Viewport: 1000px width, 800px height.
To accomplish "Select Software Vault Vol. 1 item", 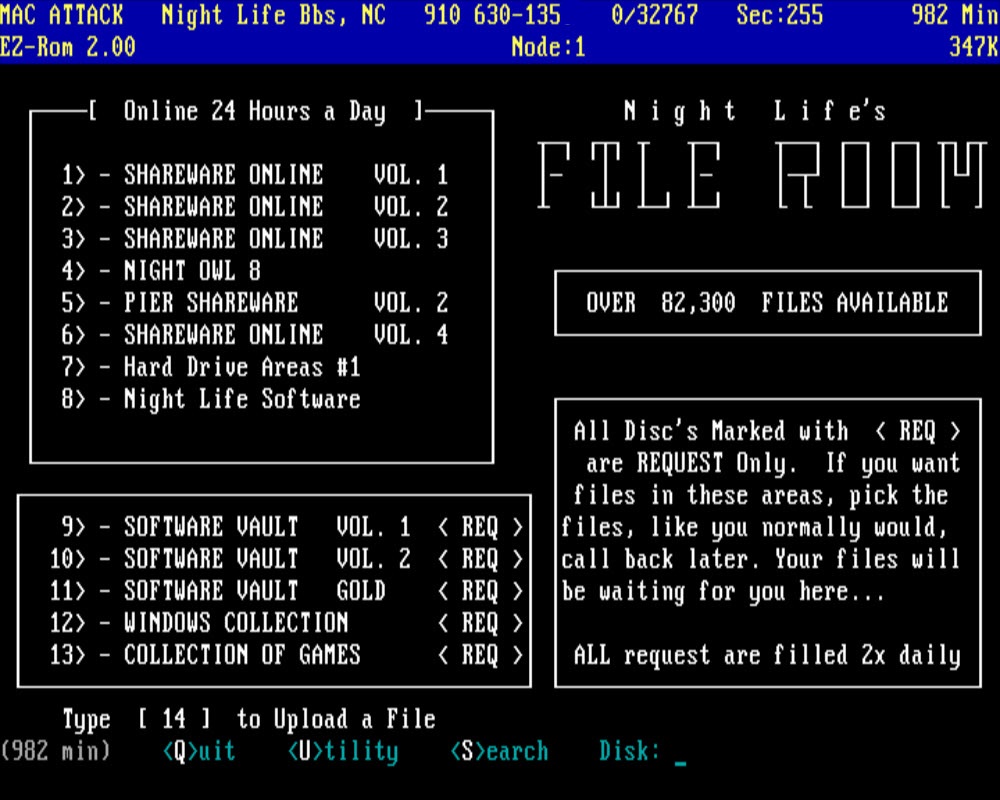I will (266, 527).
